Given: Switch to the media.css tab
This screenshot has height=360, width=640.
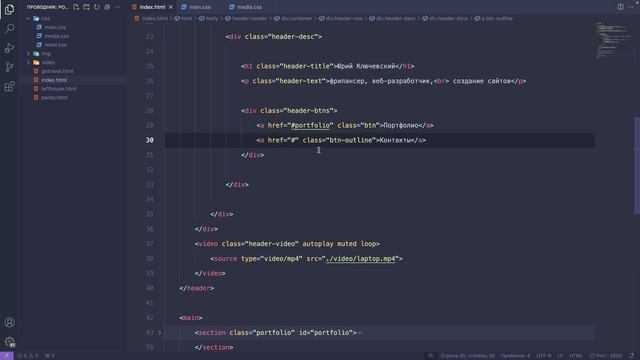Looking at the screenshot, I should pyautogui.click(x=249, y=7).
